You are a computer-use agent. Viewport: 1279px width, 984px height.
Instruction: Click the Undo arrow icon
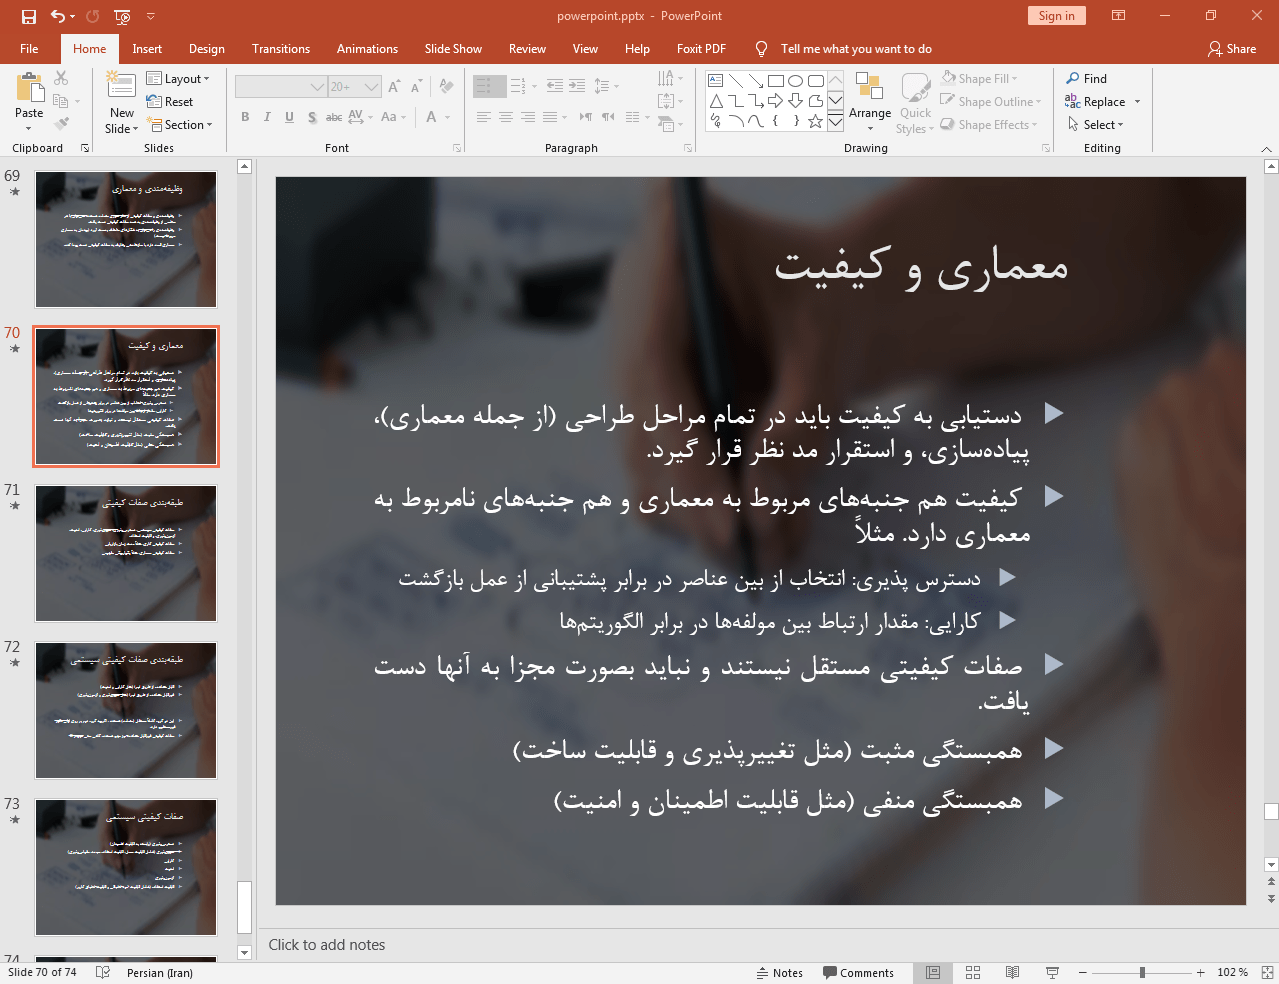point(57,16)
